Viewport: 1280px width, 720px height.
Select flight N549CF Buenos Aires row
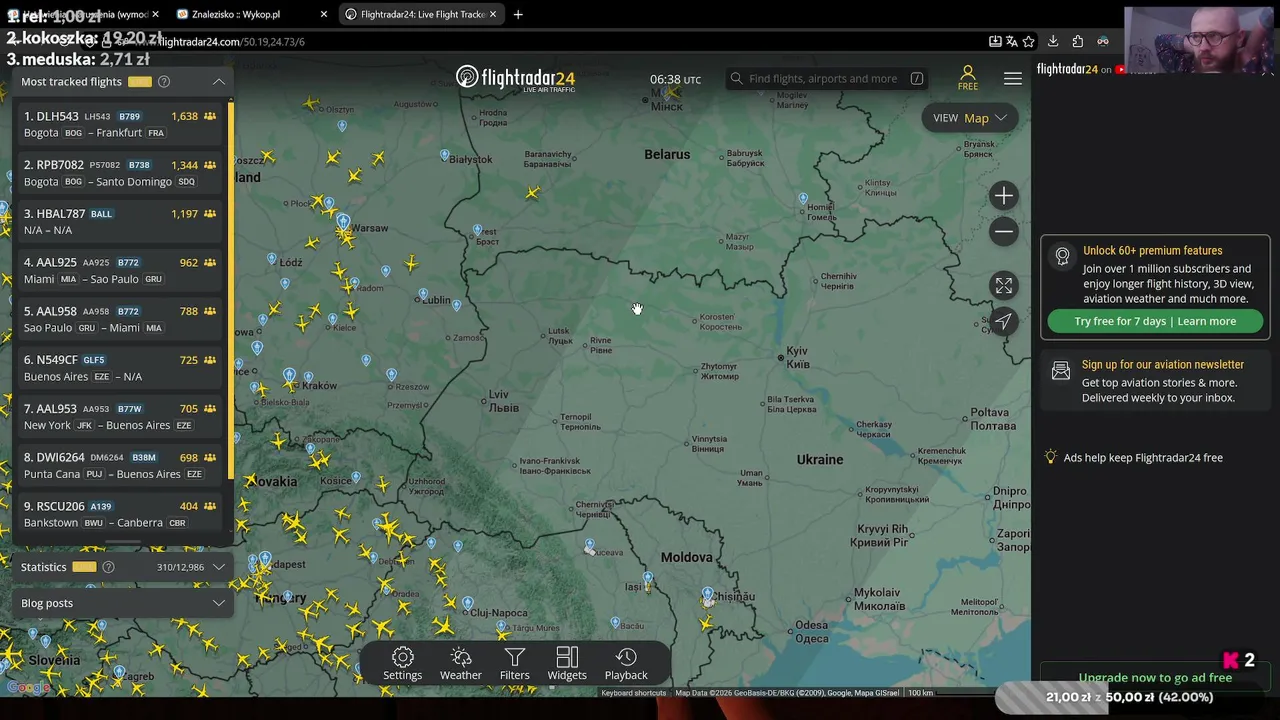[x=121, y=368]
